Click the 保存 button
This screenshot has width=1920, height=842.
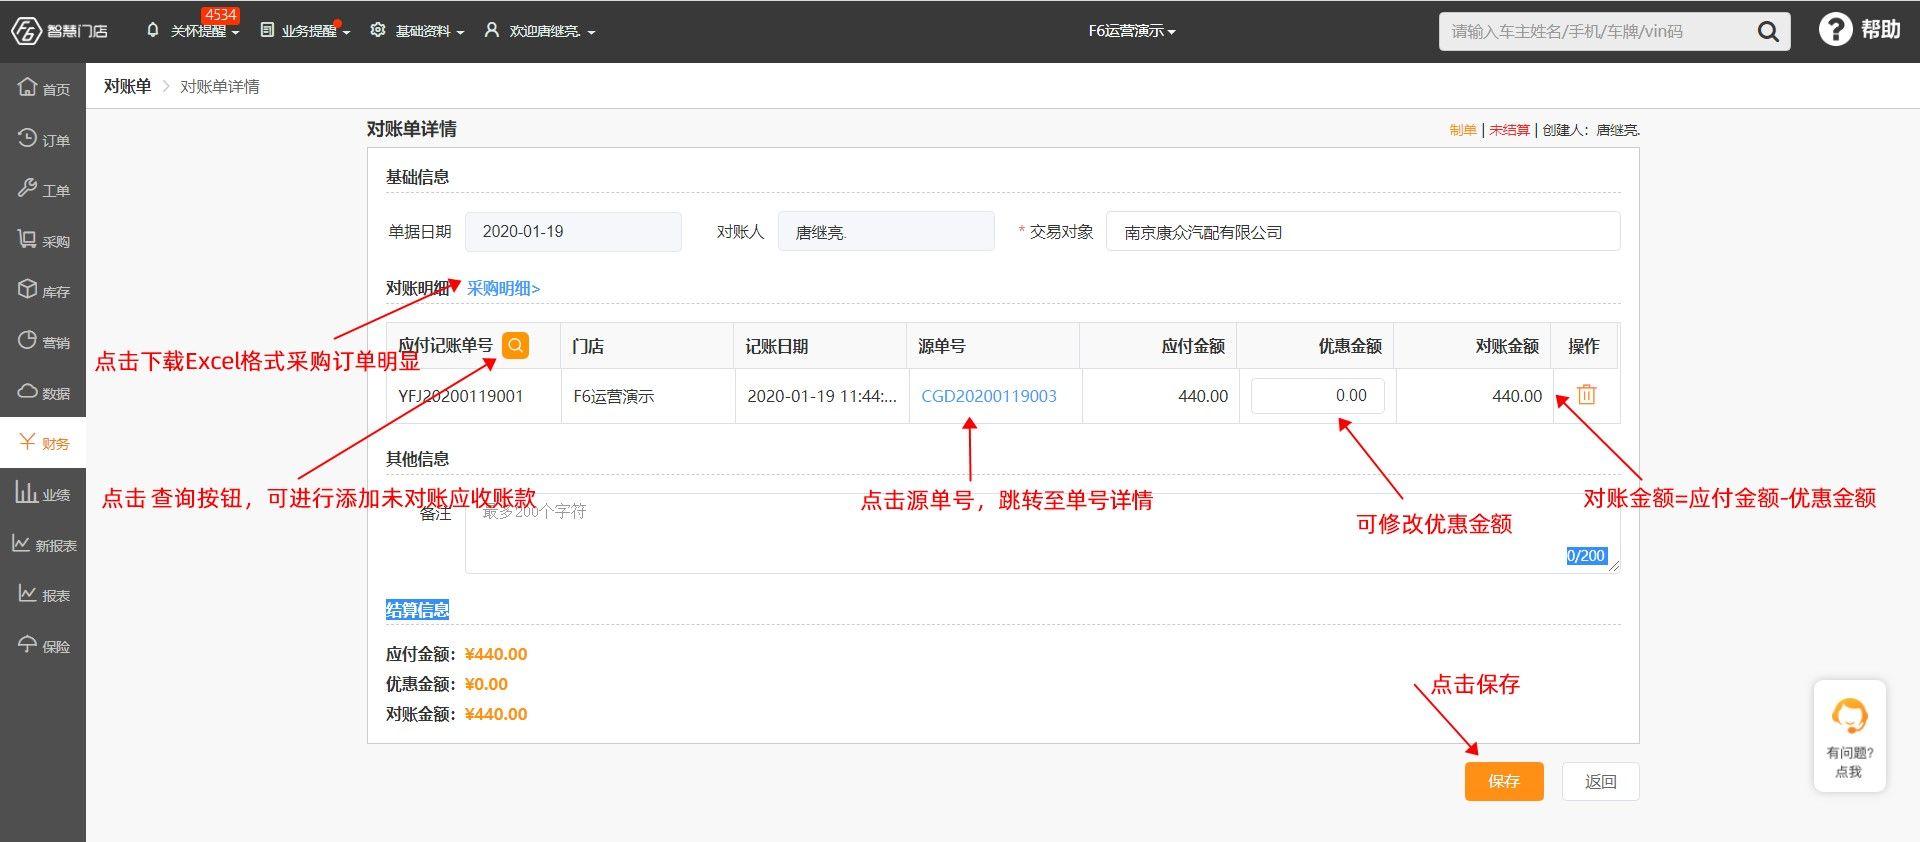click(1504, 781)
